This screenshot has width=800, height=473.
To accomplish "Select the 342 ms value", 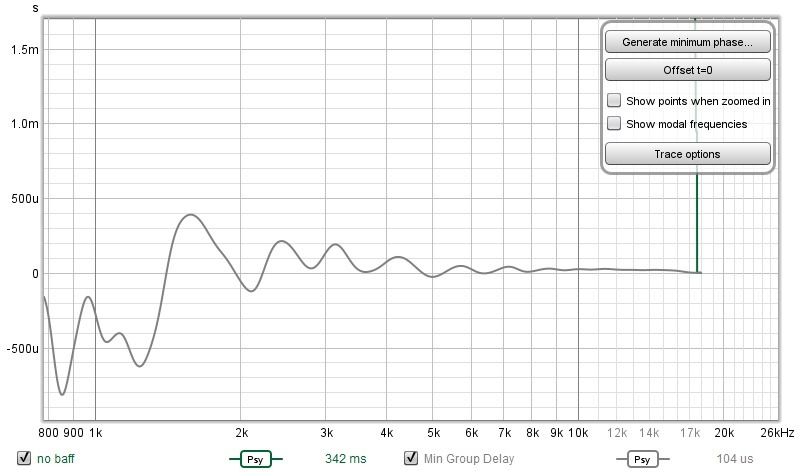I will [345, 459].
